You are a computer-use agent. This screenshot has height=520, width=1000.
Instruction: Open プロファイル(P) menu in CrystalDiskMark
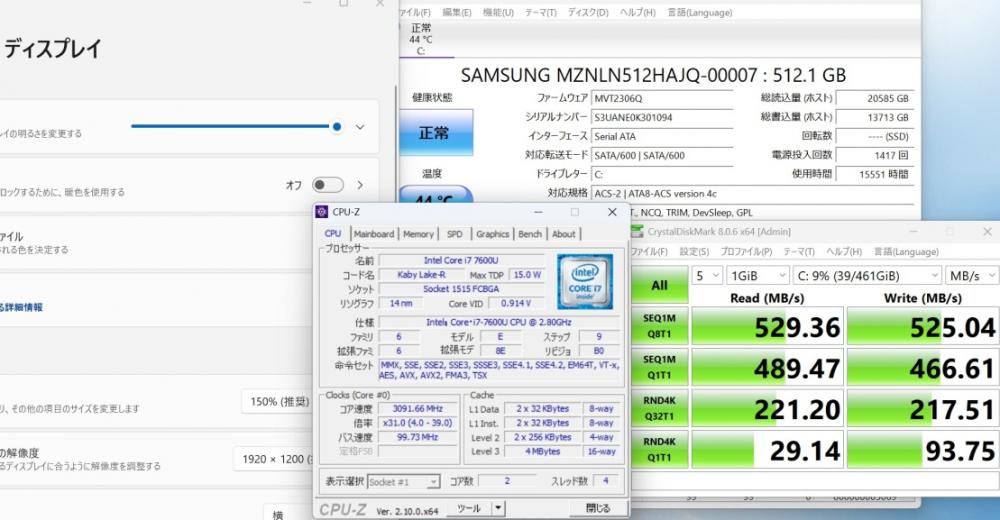pos(746,251)
